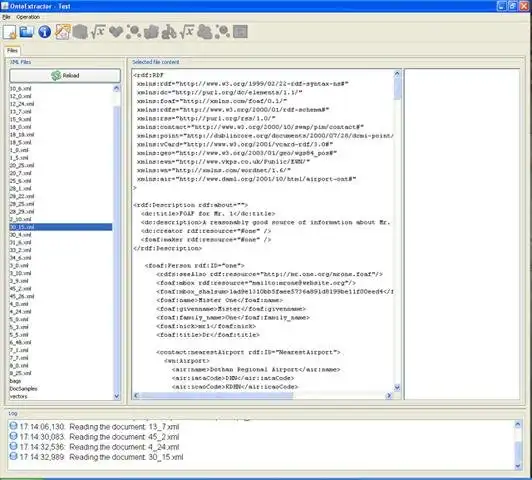This screenshot has height=480, width=532.
Task: Click the file content horizontal scrollbar thumb
Action: point(216,396)
